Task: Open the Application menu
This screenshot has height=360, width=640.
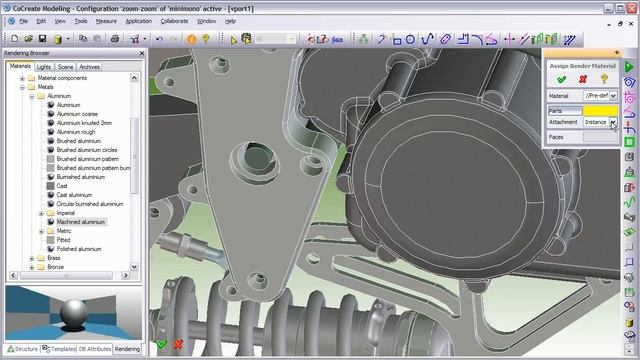Action: click(139, 21)
